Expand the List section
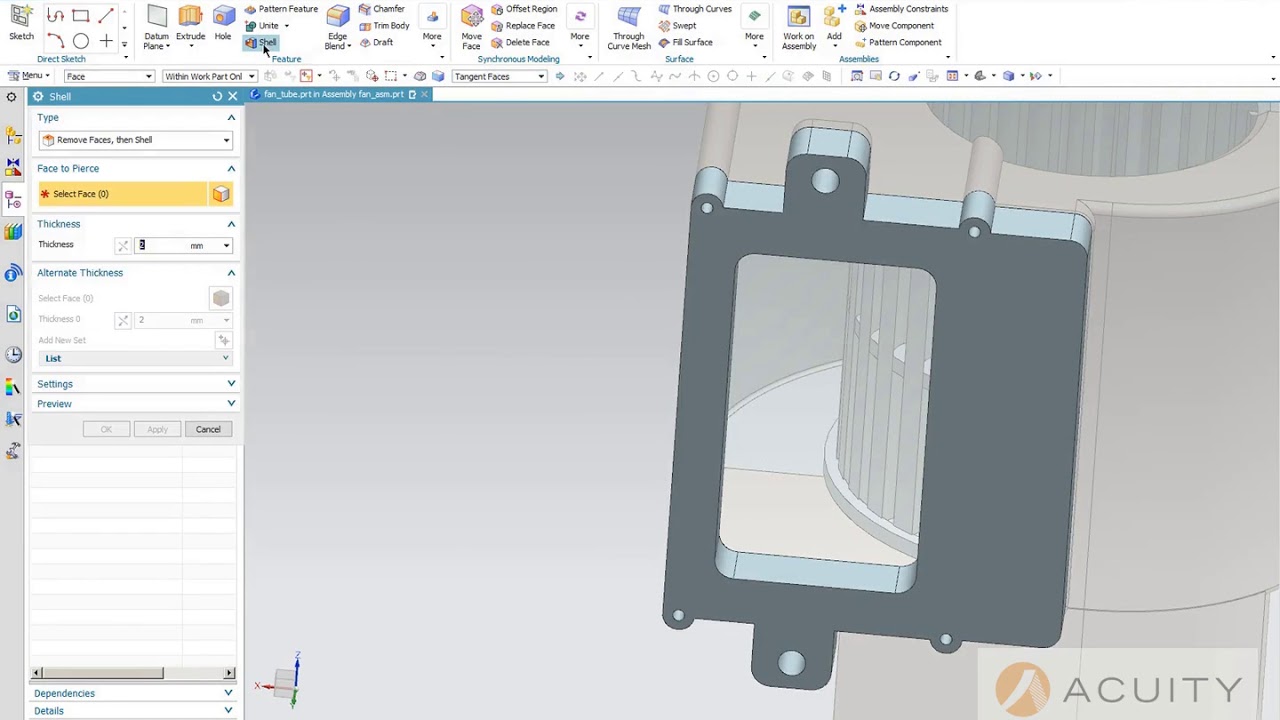The width and height of the screenshot is (1280, 720). pyautogui.click(x=225, y=358)
